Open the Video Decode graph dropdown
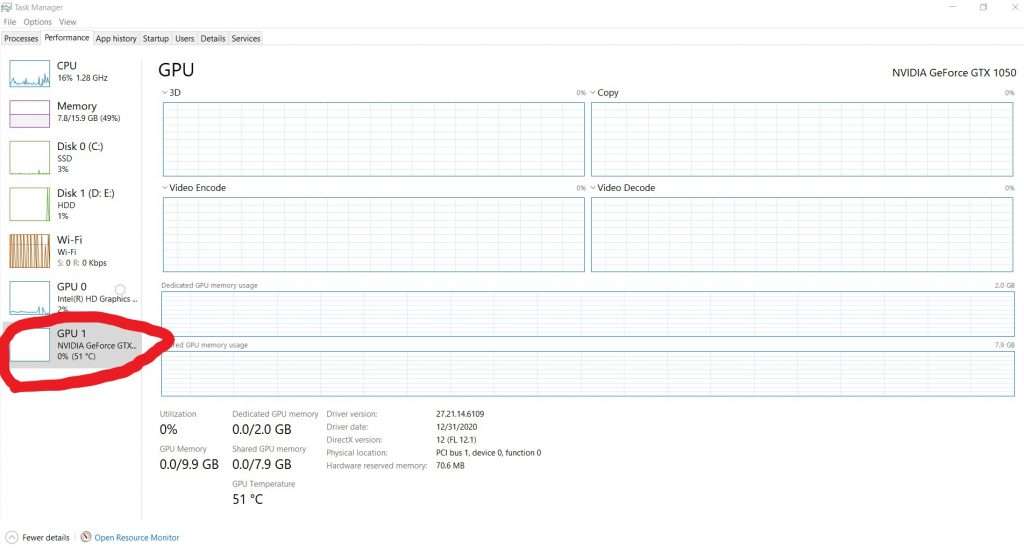This screenshot has width=1024, height=548. pos(593,187)
